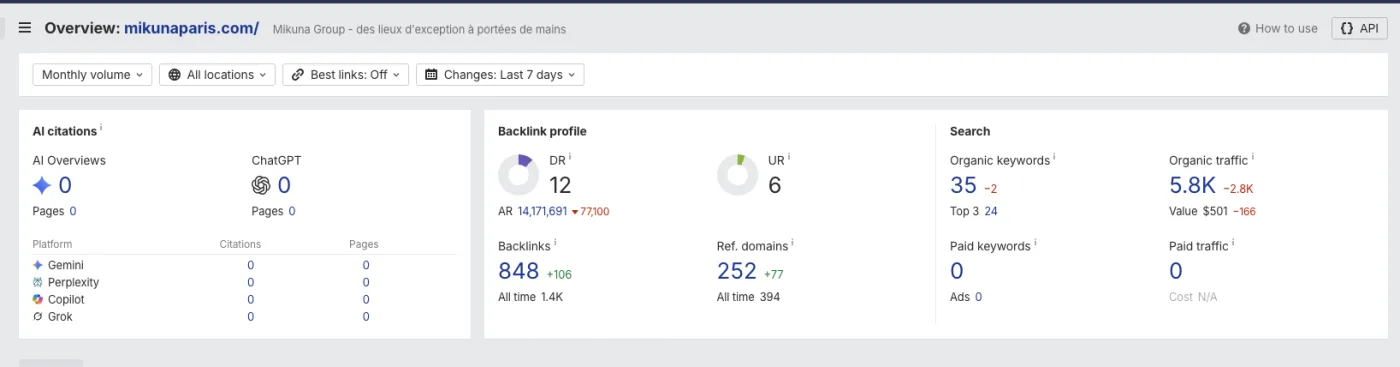This screenshot has width=1400, height=367.
Task: Click the globe icon in All locations
Action: 175,75
